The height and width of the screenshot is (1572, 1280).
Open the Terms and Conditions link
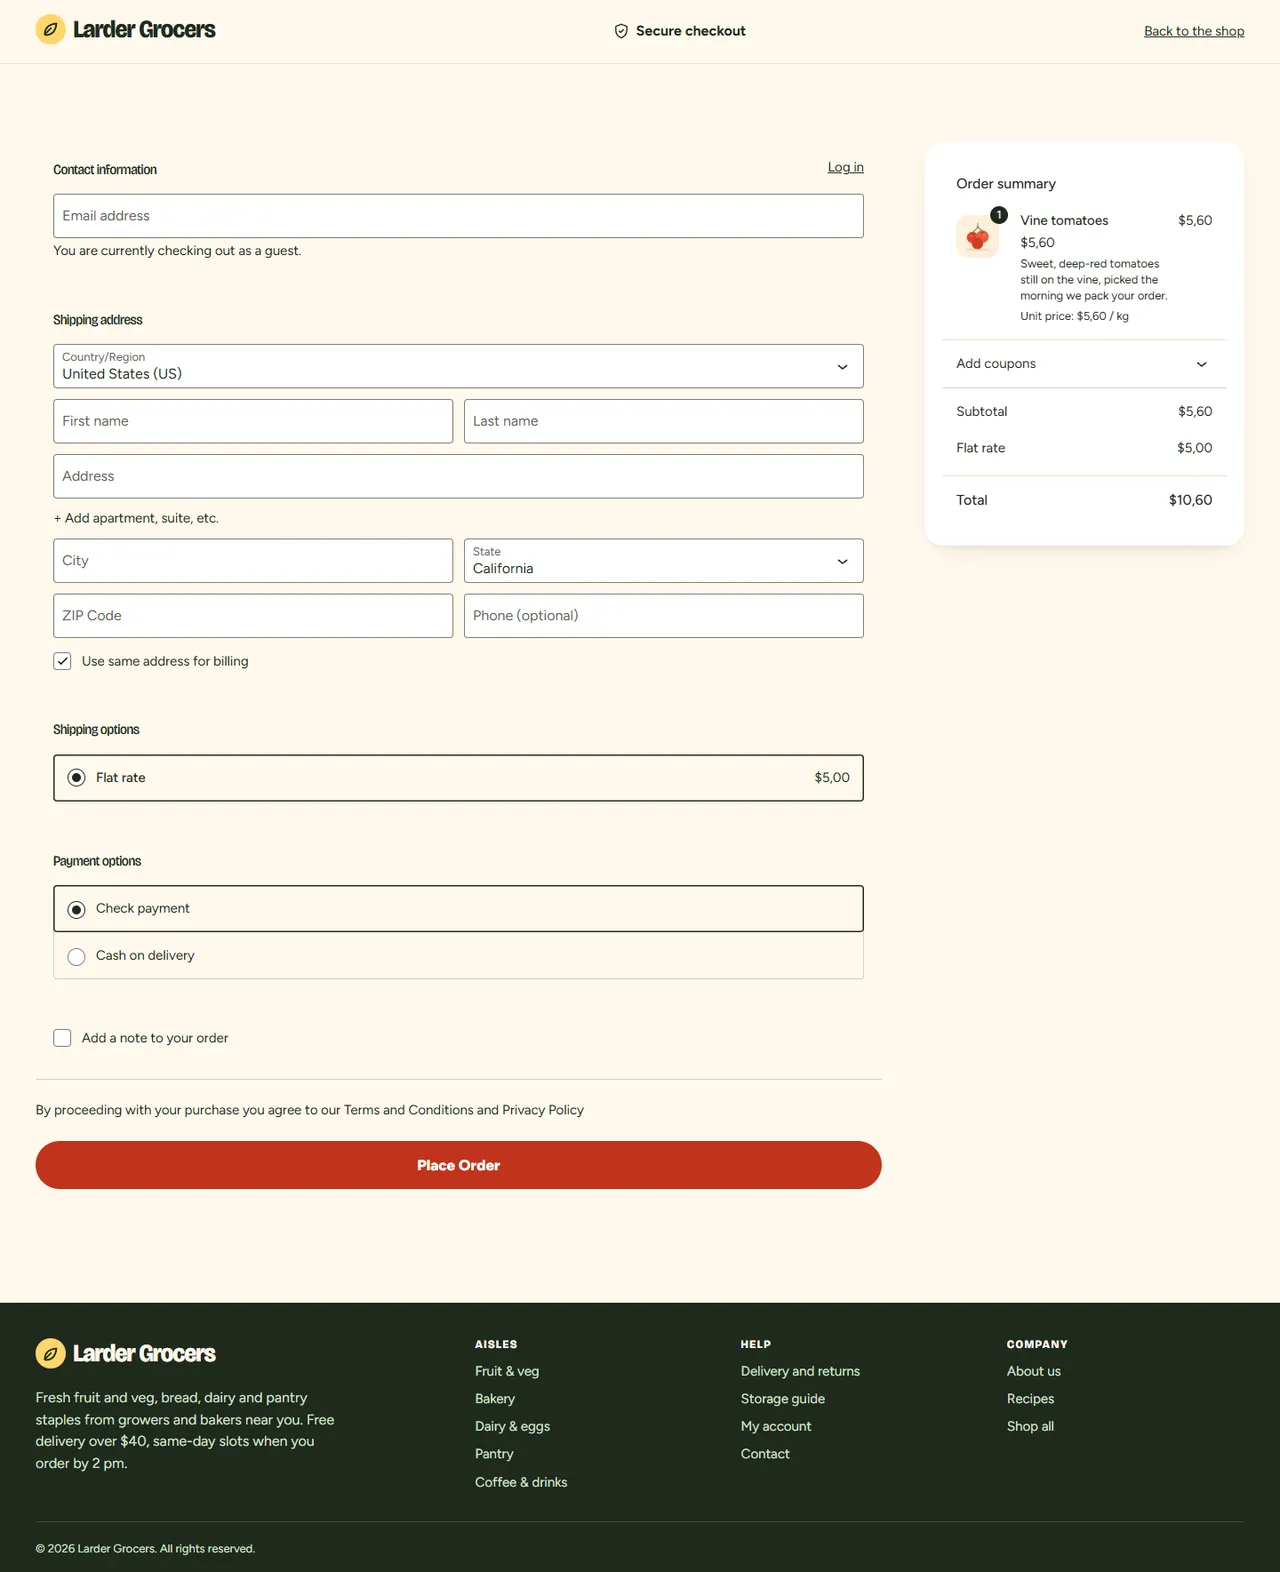[409, 1110]
